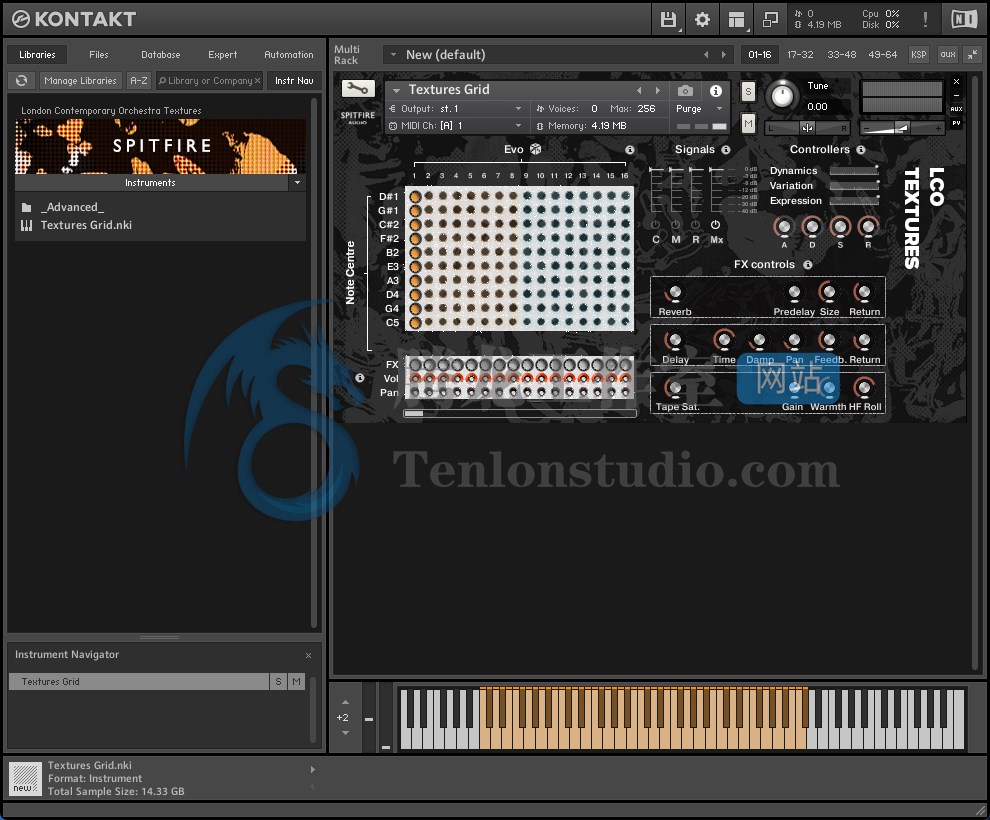Viewport: 990px width, 820px height.
Task: Go to previous multi rack preset
Action: [706, 55]
